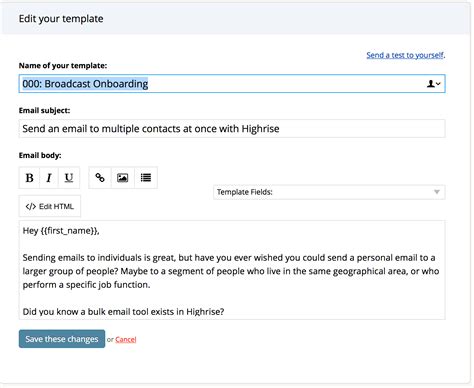
Task: Focus the template name field with 000: Broadcast Onboarding
Action: 232,84
